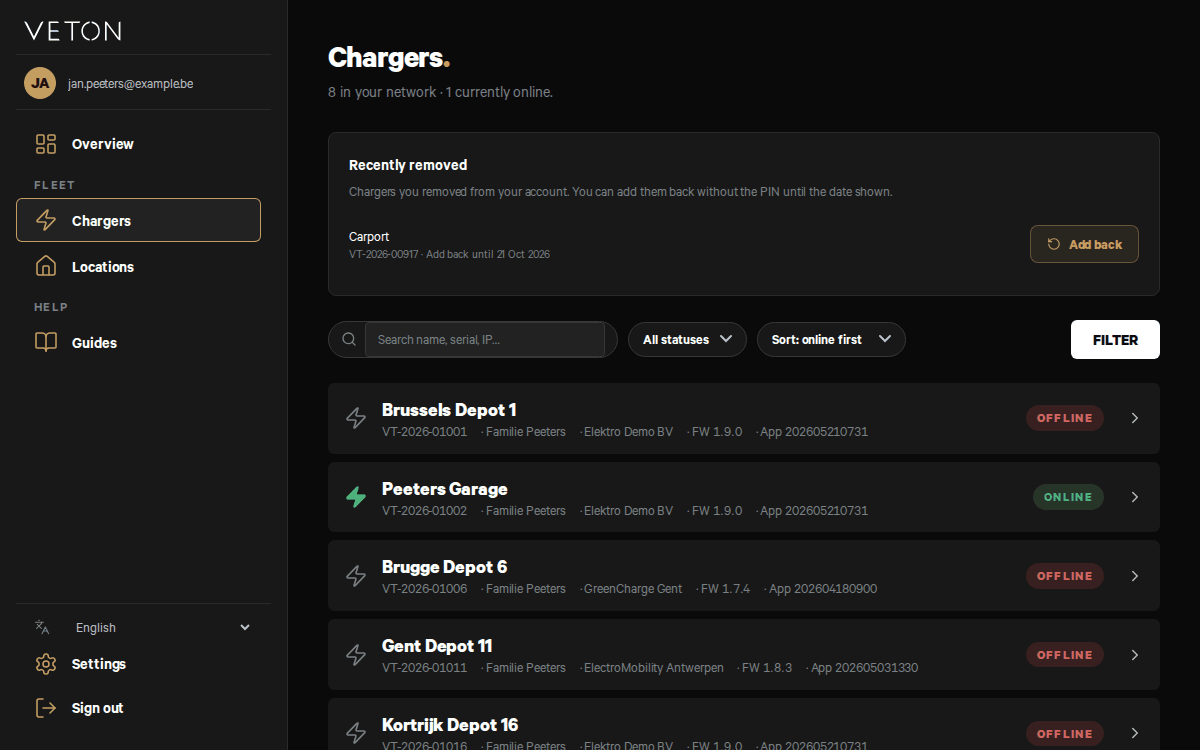Click the VT-2026-00917 add back date text
This screenshot has height=750, width=1200.
pos(449,254)
